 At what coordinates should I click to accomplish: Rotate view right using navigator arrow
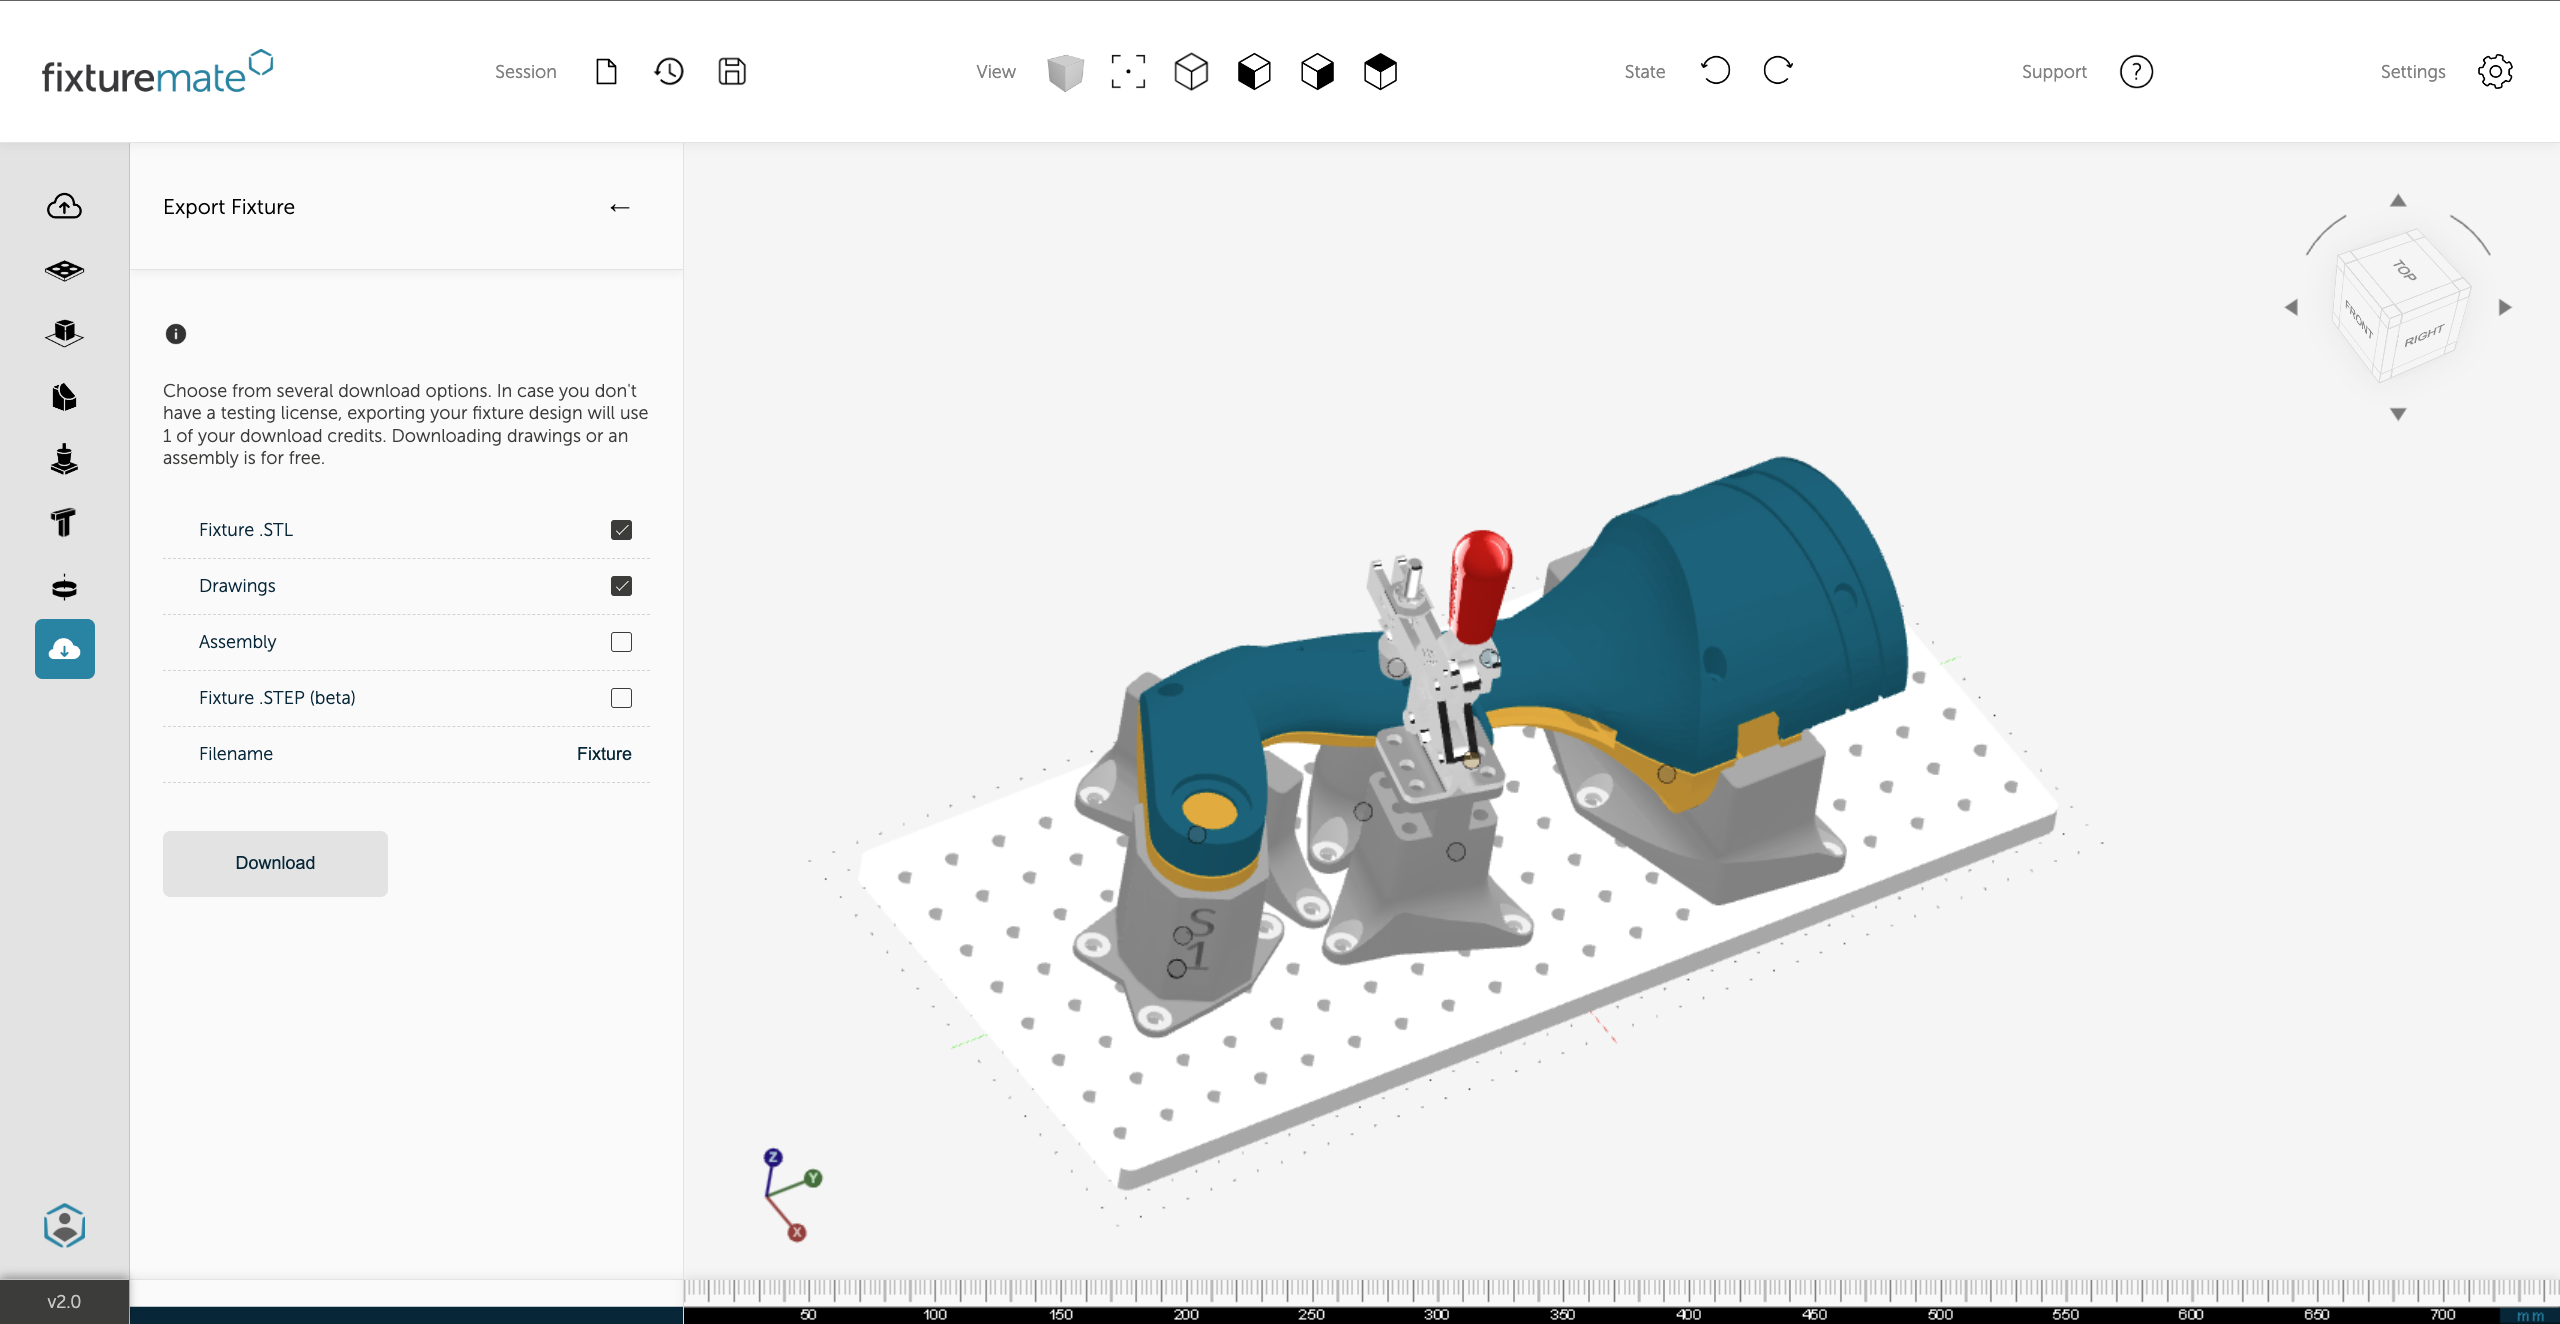point(2505,307)
